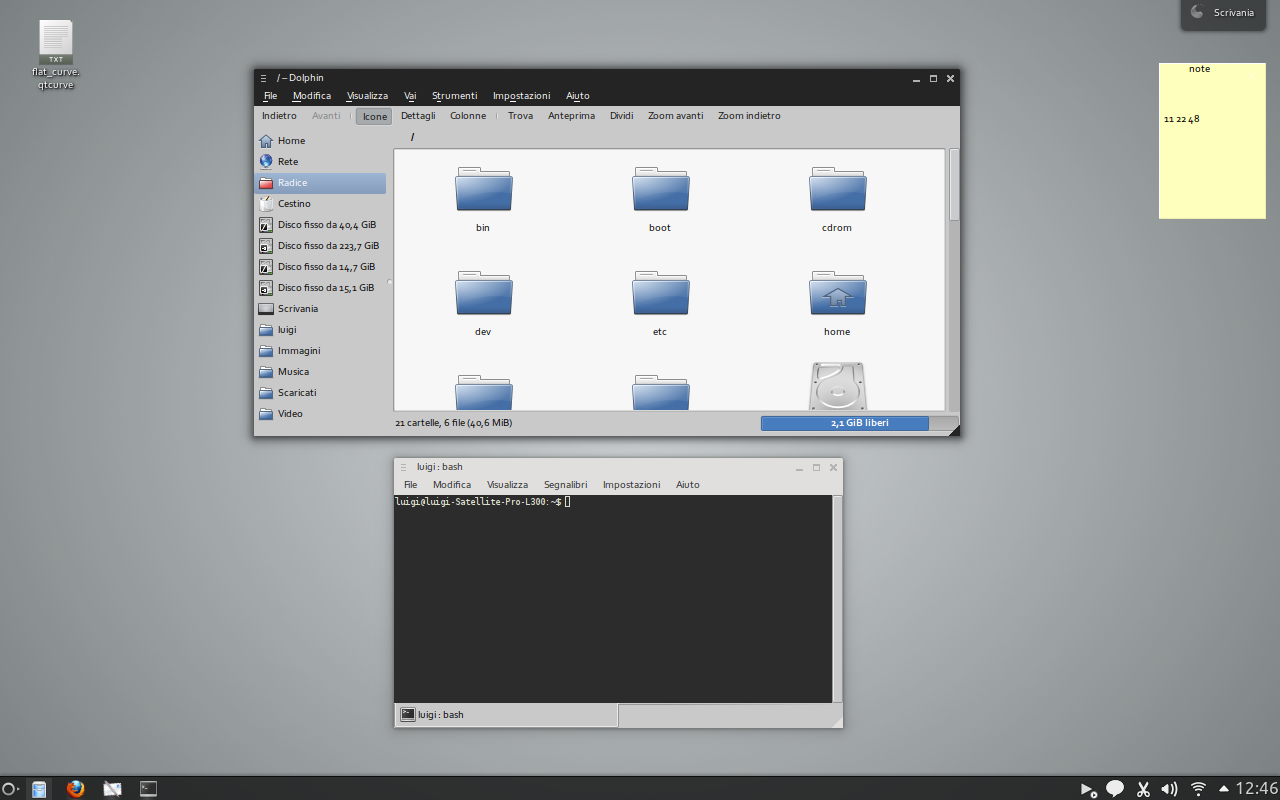Open terminal Modifica menu
The width and height of the screenshot is (1280, 800).
click(x=452, y=485)
